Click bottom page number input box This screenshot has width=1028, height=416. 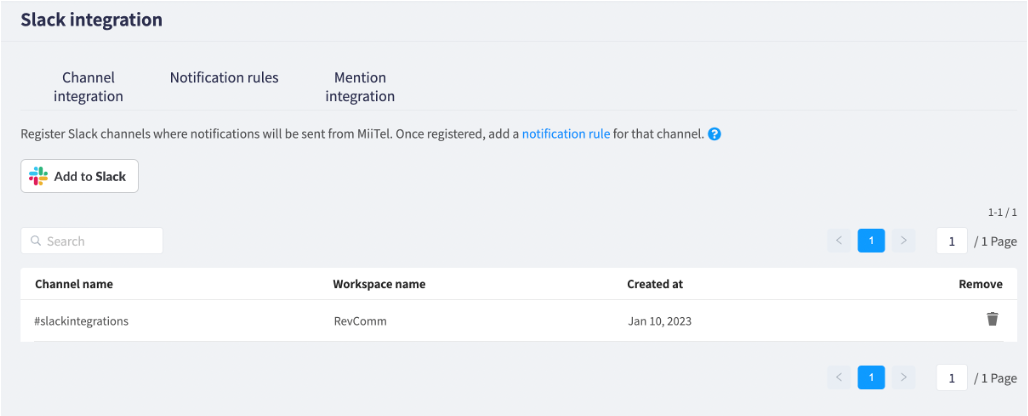pyautogui.click(x=952, y=378)
